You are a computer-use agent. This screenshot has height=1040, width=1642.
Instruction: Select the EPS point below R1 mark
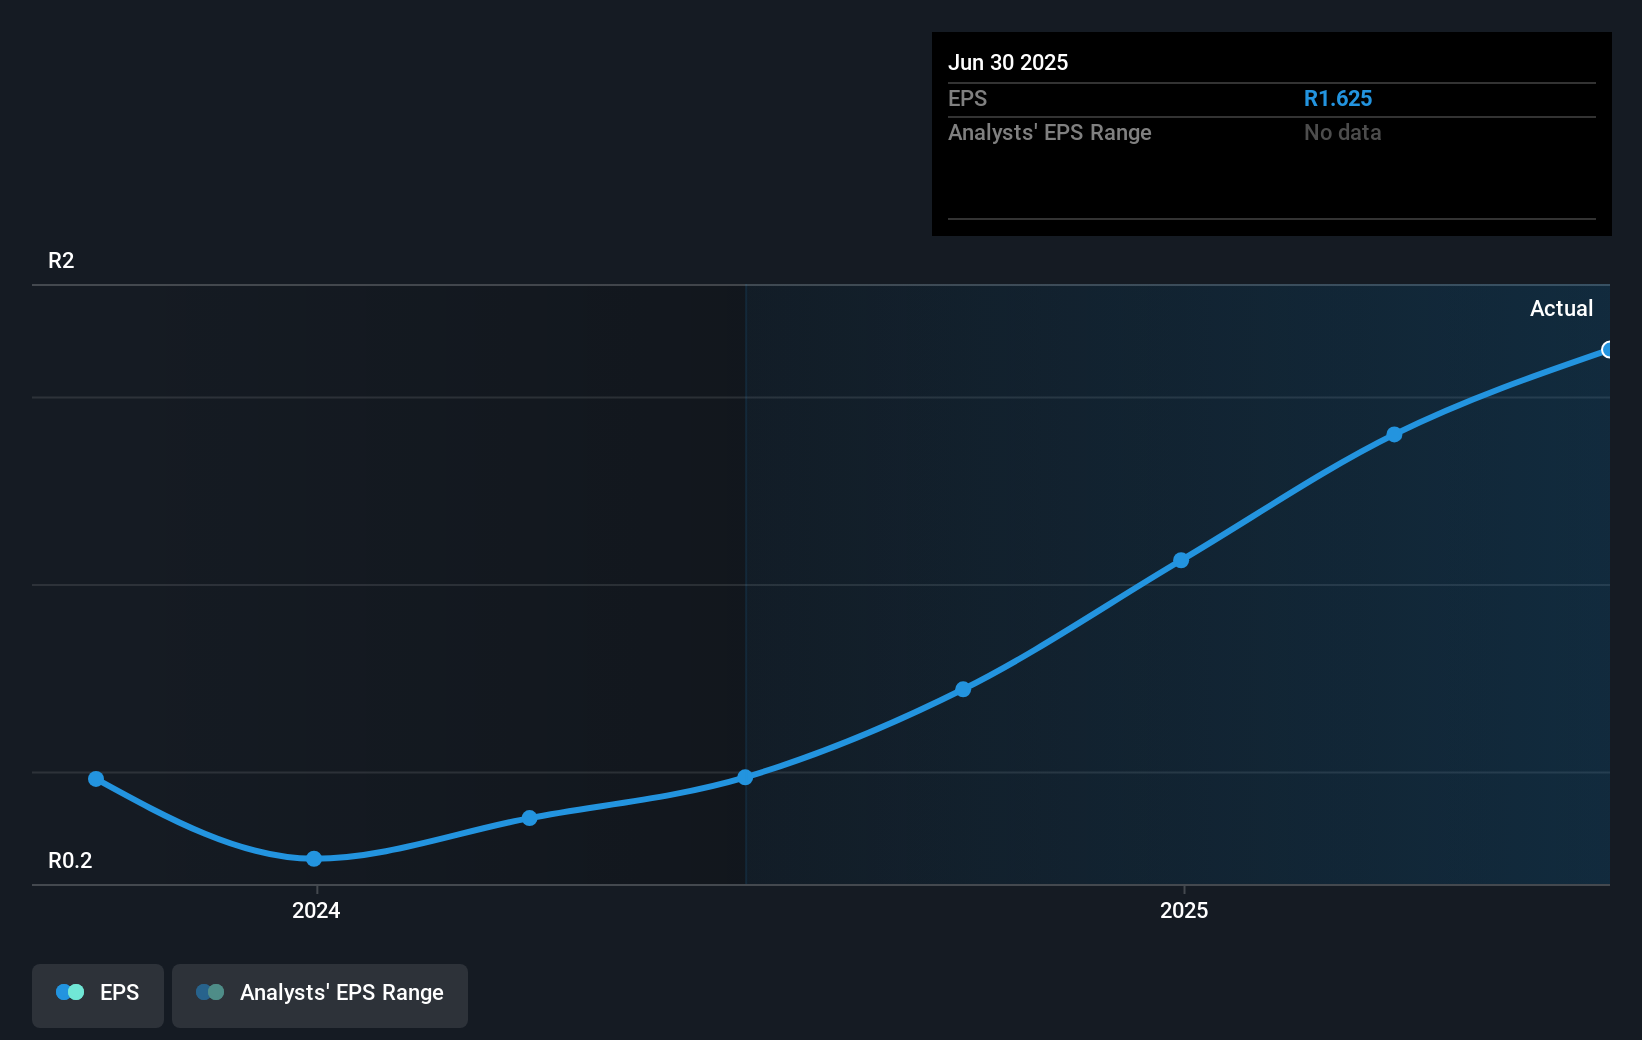click(x=963, y=687)
